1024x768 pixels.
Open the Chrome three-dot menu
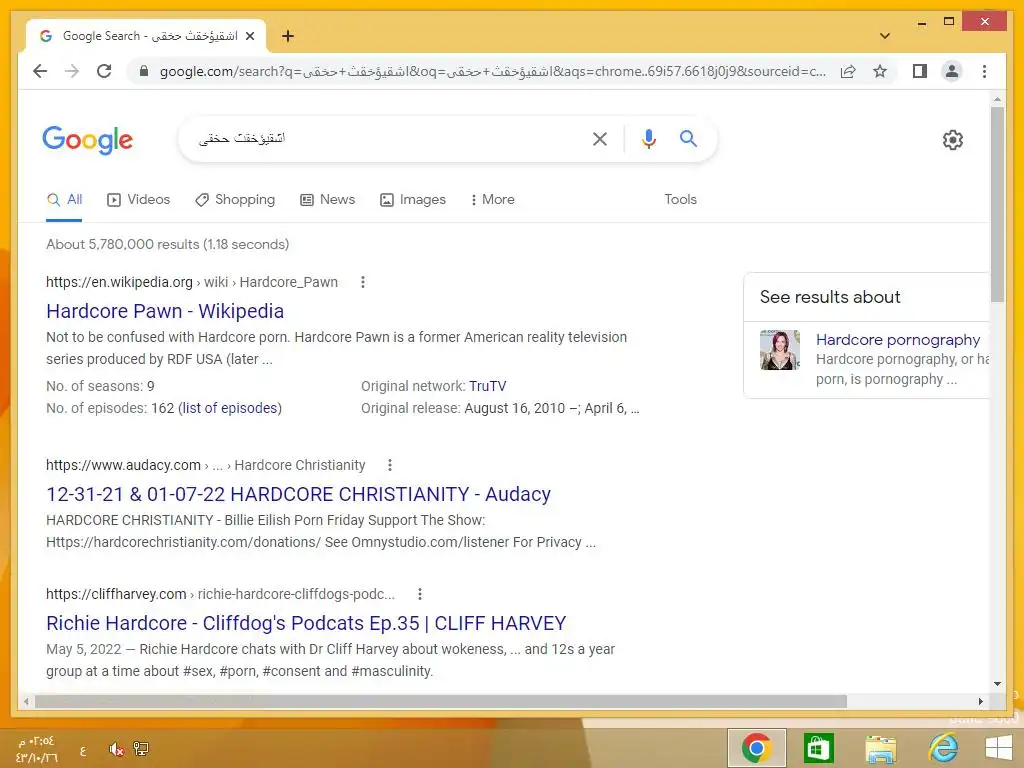coord(984,71)
